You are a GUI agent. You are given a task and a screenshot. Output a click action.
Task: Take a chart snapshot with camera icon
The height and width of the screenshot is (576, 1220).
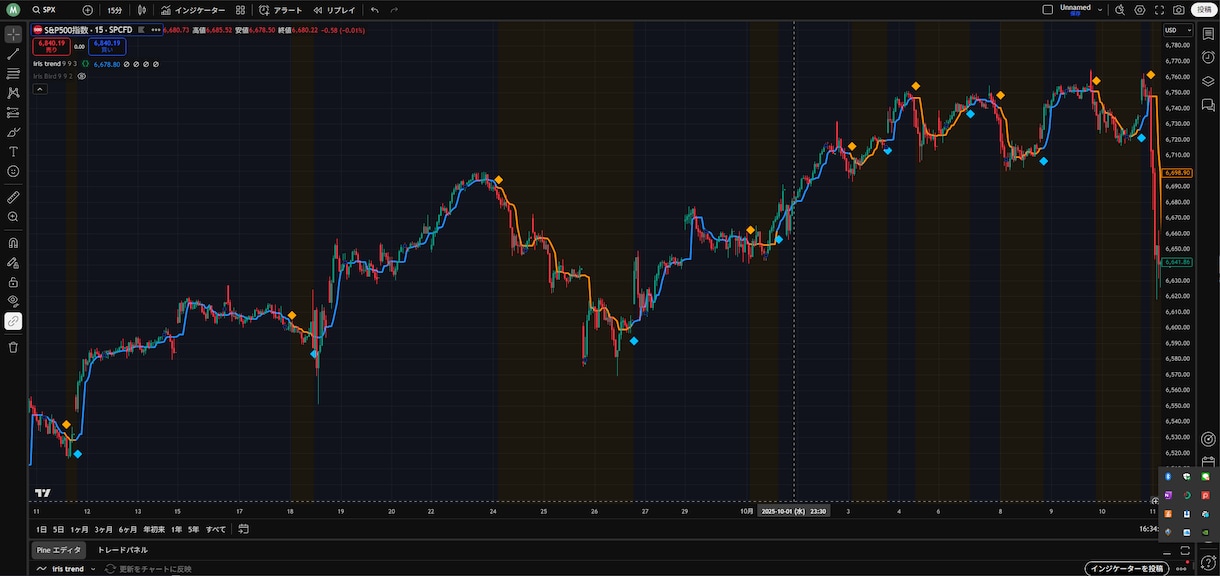coord(1179,9)
